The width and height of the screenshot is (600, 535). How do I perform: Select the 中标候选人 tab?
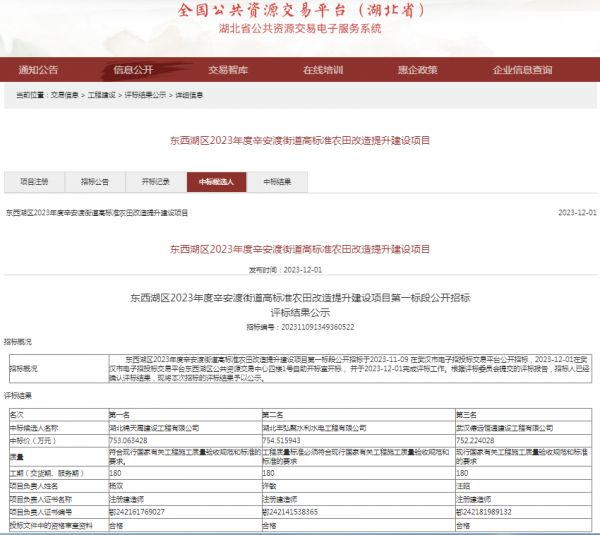coord(215,182)
